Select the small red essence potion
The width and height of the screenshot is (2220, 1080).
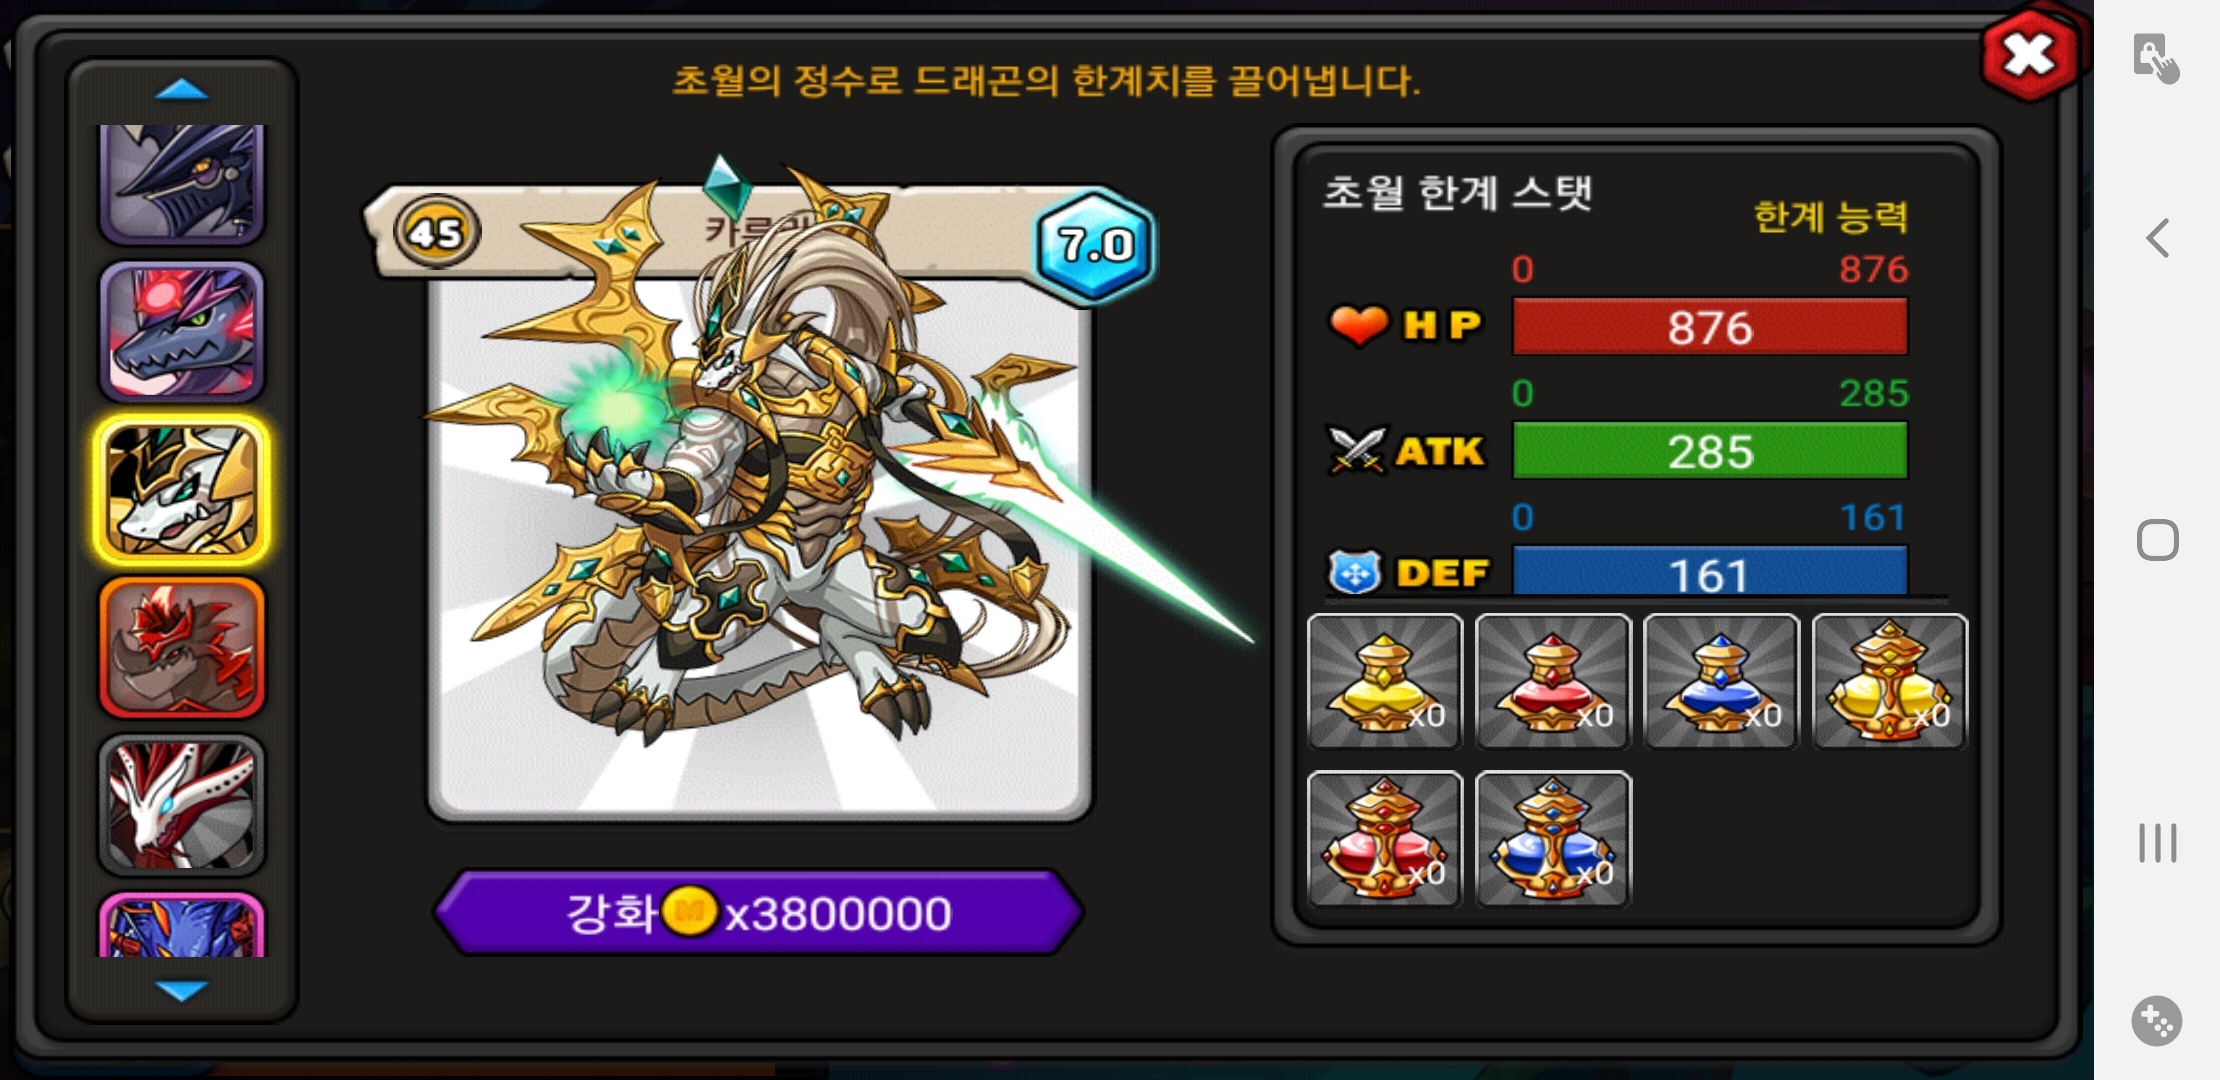(x=1553, y=681)
